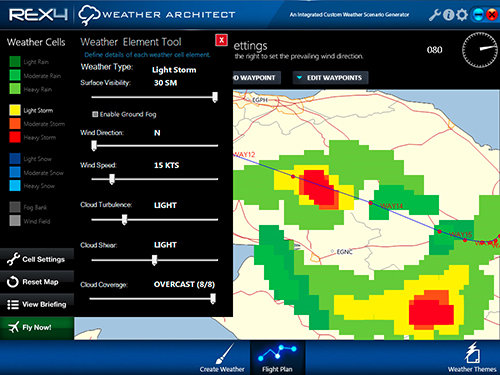This screenshot has width=500, height=375.
Task: Select the Moderate Storm orange swatch
Action: tap(15, 124)
